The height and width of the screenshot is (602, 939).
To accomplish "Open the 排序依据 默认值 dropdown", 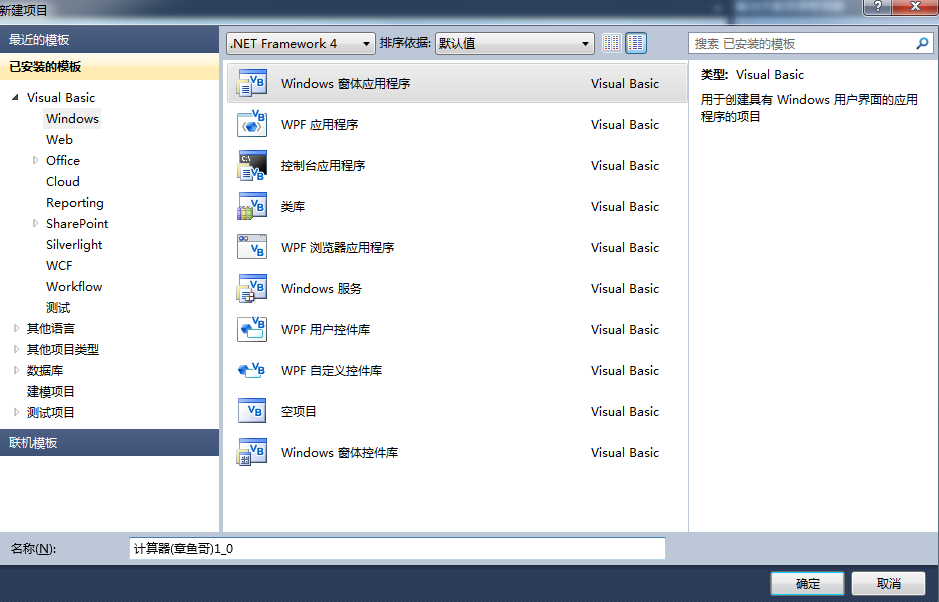I will point(514,43).
